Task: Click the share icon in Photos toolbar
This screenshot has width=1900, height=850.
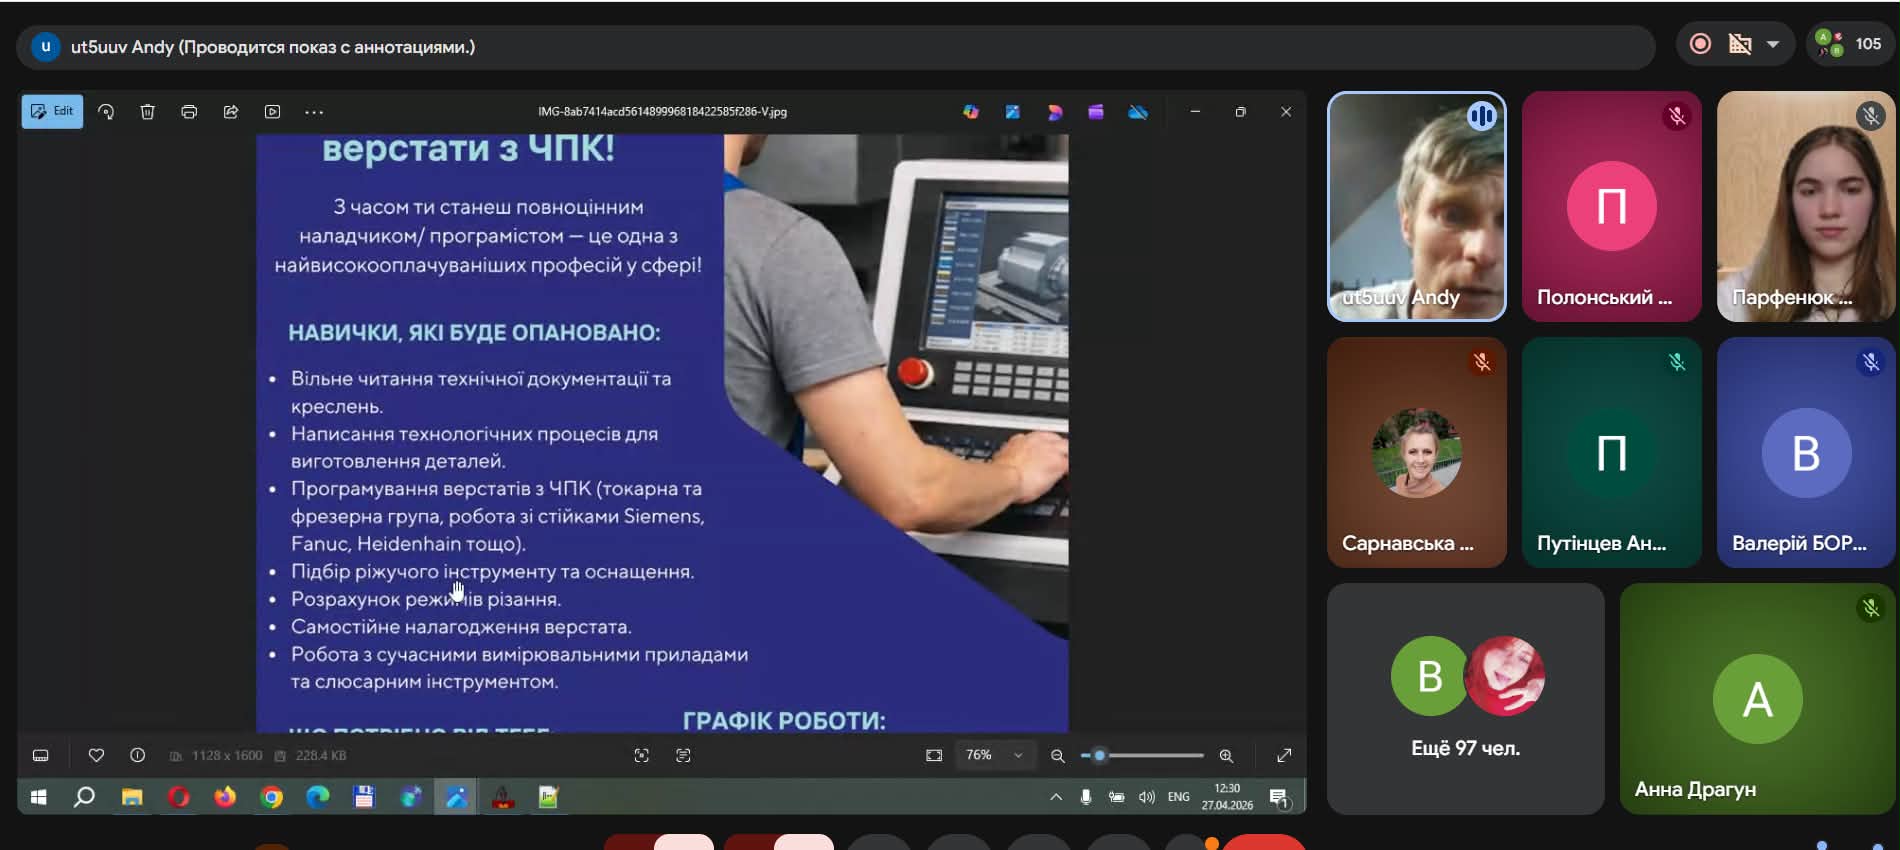Action: pyautogui.click(x=231, y=112)
